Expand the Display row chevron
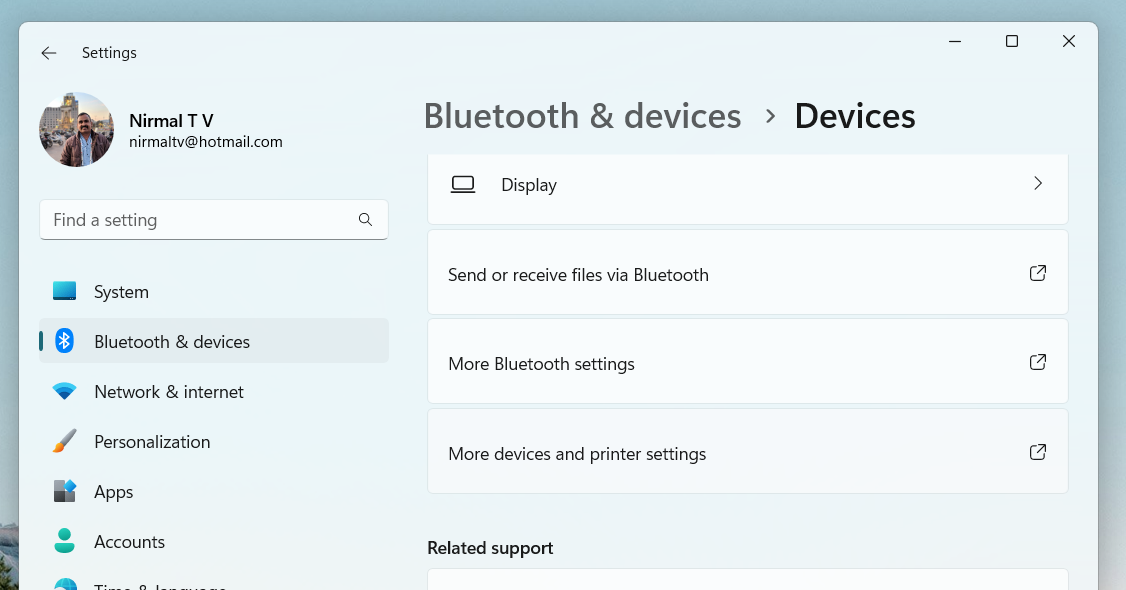Screen dimensions: 1126x590 (1038, 184)
